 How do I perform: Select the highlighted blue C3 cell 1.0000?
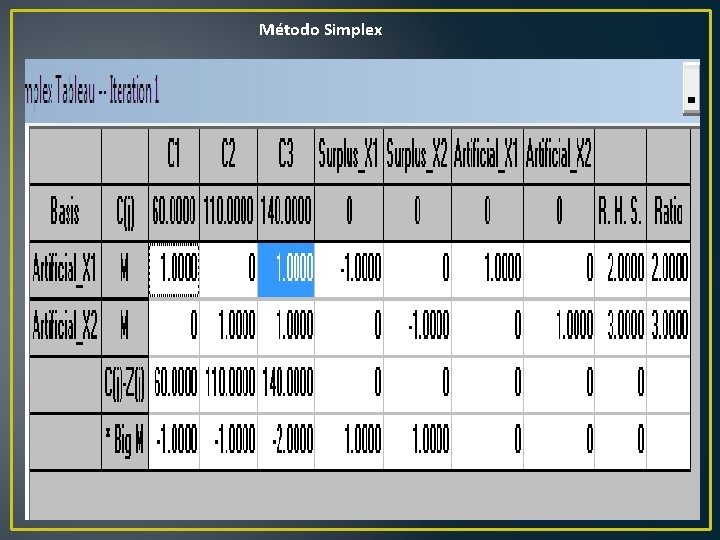pos(286,270)
